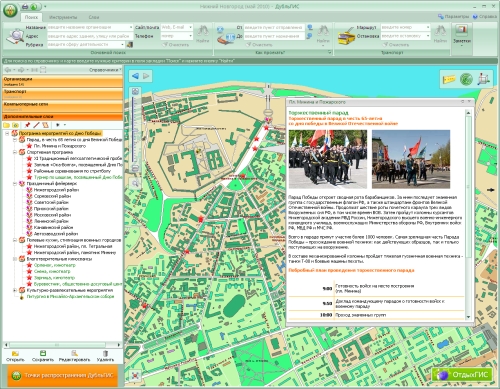Collapse the Праздничный фейерверк tree node
Image resolution: width=500 pixels, height=389 pixels.
(15, 183)
